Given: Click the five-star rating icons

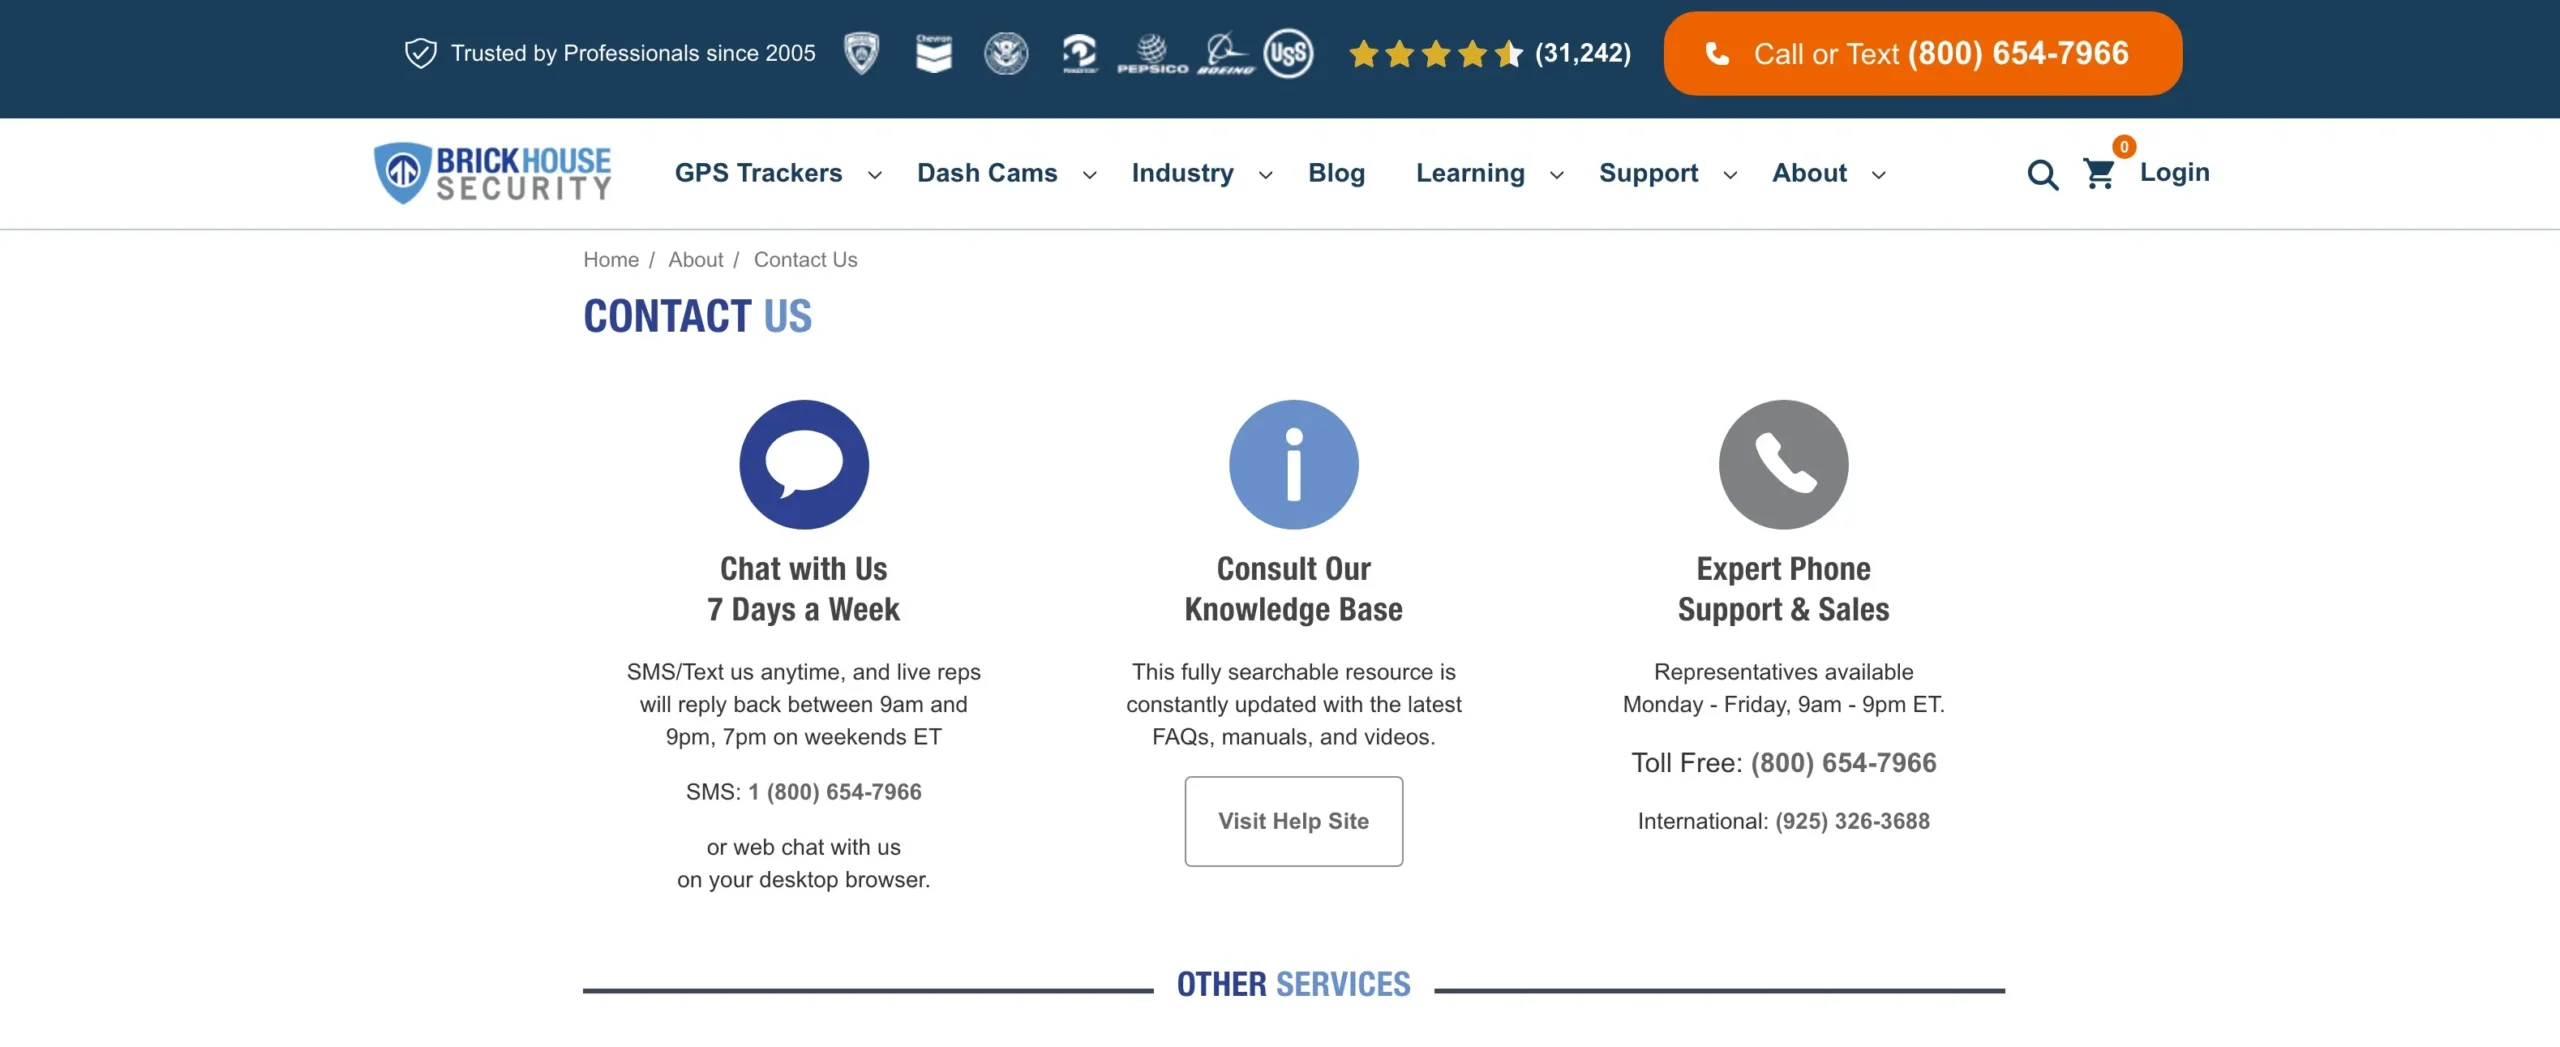Looking at the screenshot, I should (x=1435, y=54).
